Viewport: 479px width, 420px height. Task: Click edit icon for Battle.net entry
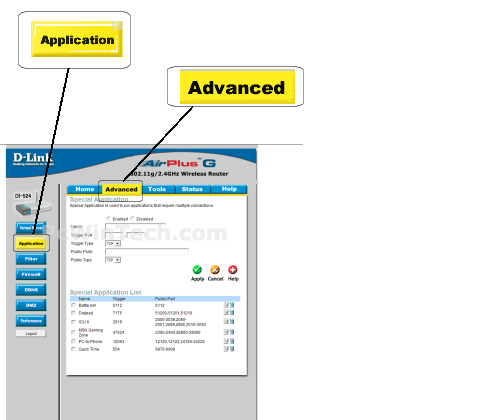pyautogui.click(x=226, y=305)
